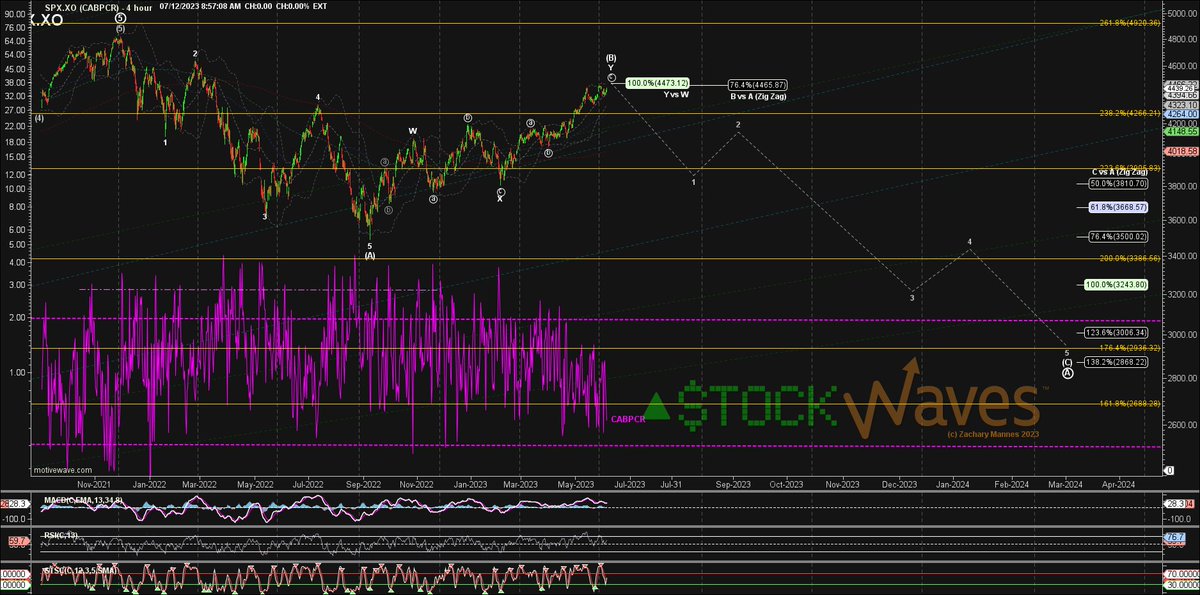1200x595 pixels.
Task: Click the MACD(C,EMA,13,34,9) indicator label
Action: click(82, 499)
